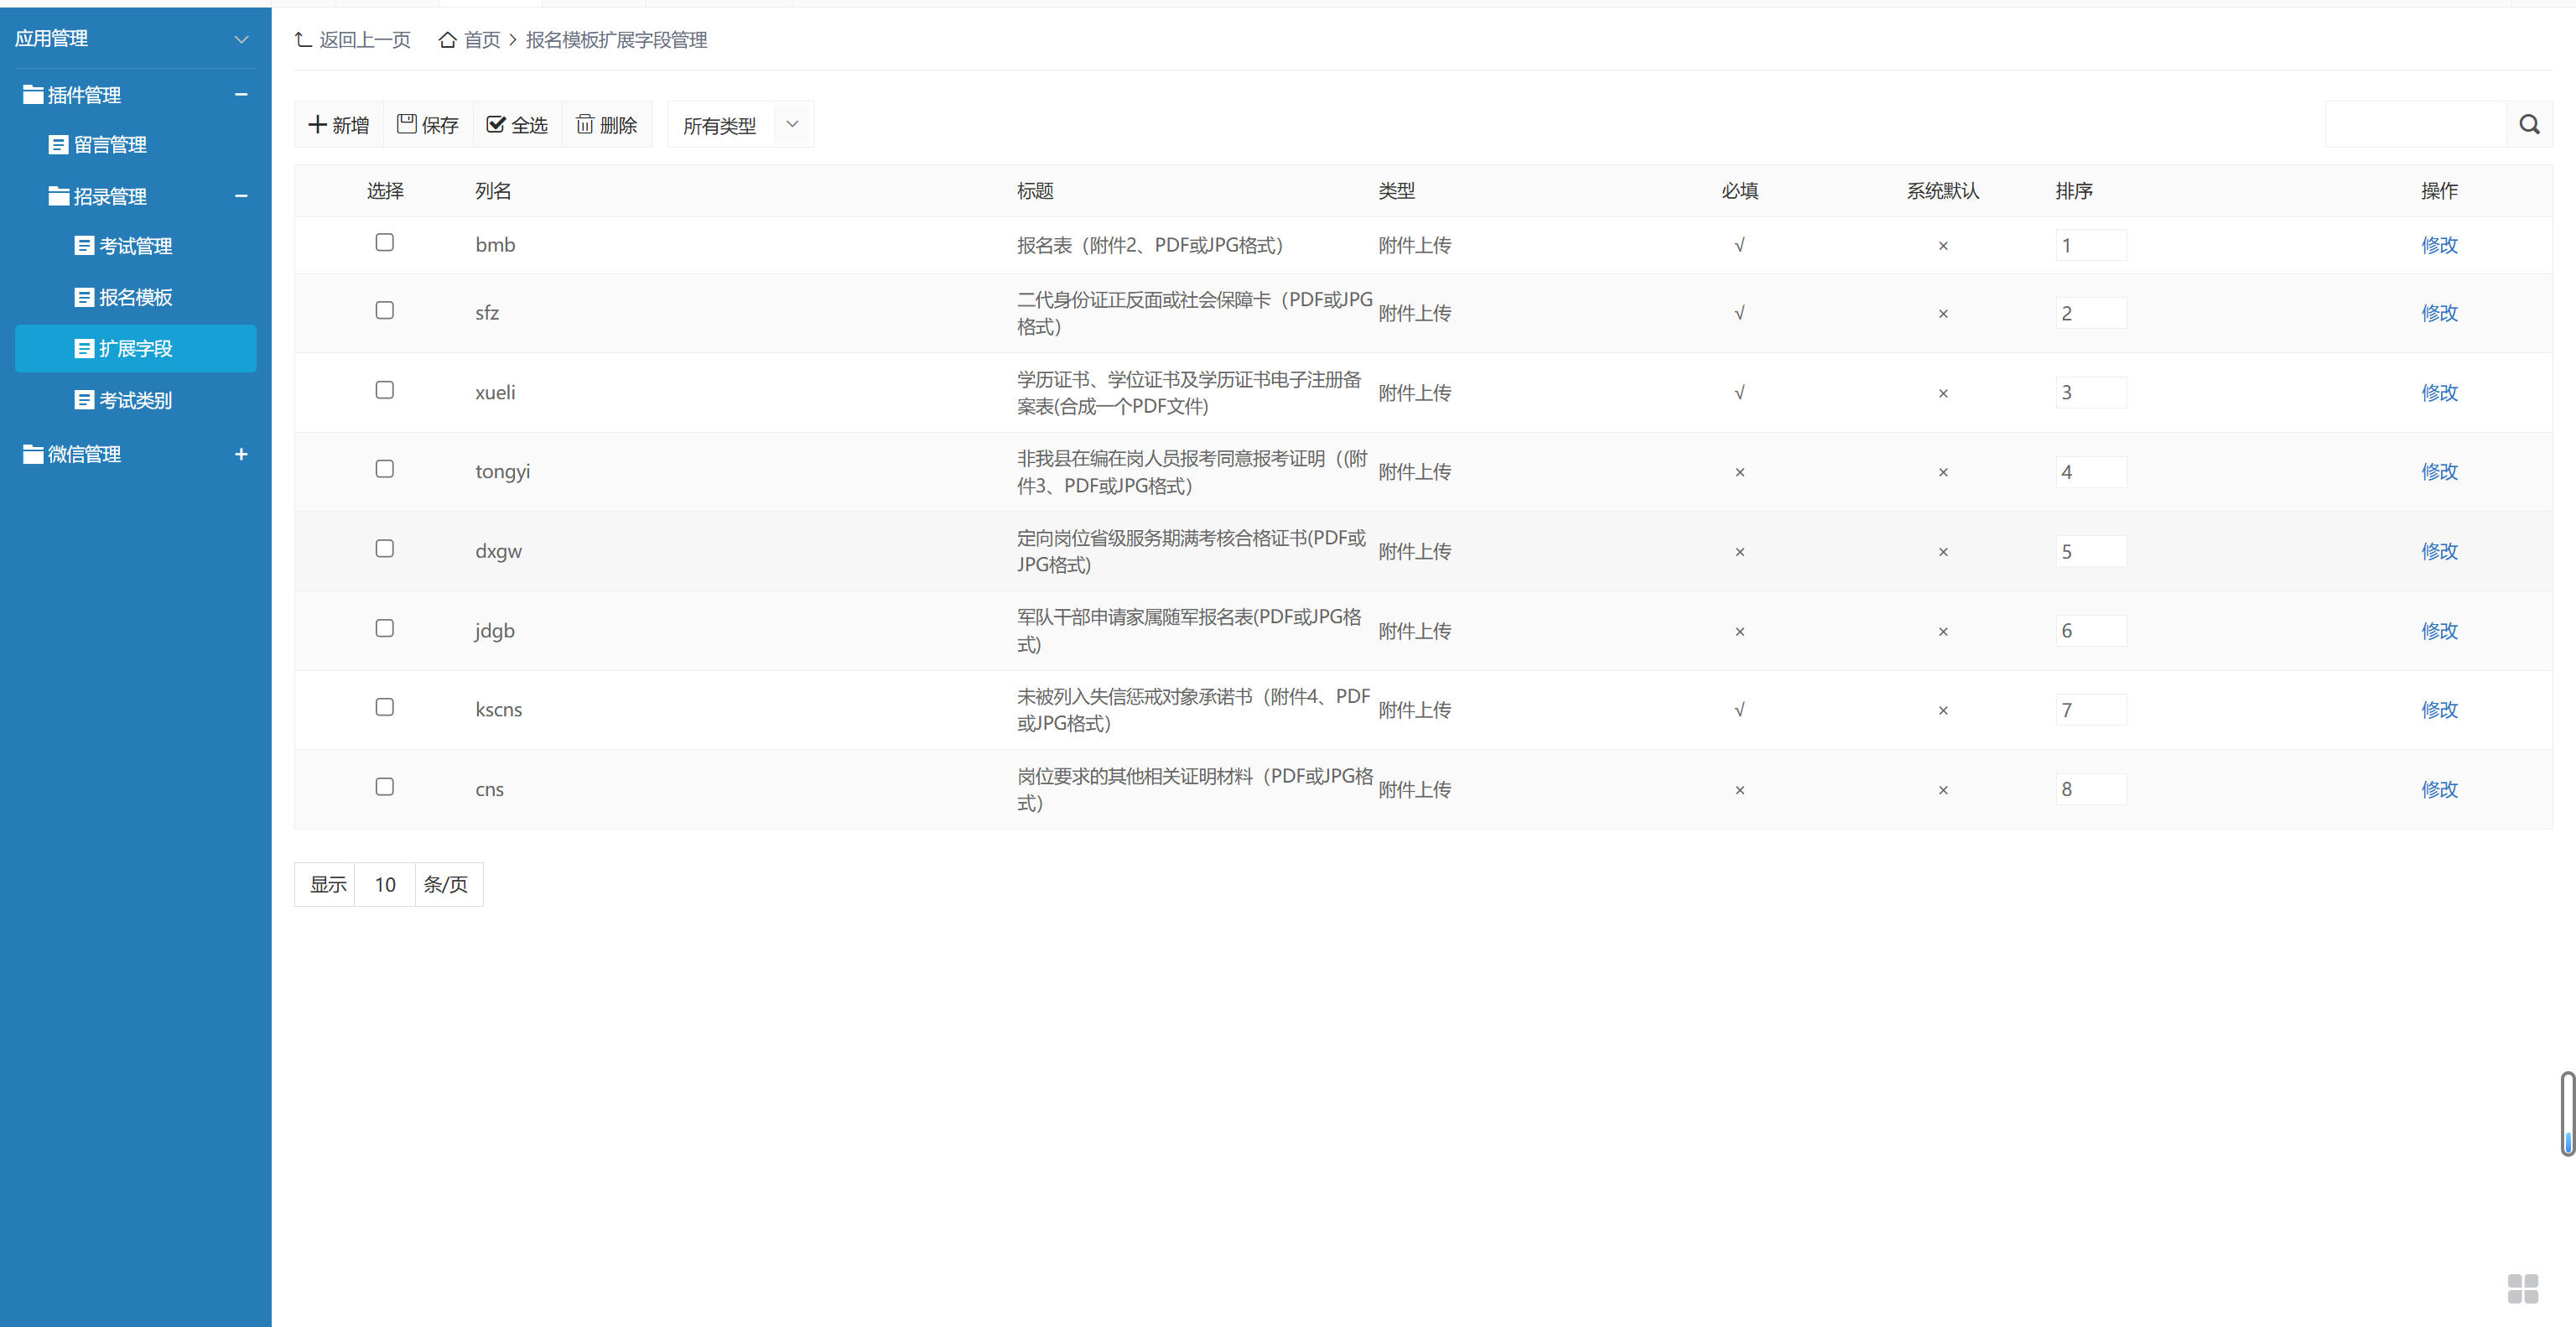Click the sort order field showing 1
This screenshot has width=2576, height=1327.
tap(2091, 245)
